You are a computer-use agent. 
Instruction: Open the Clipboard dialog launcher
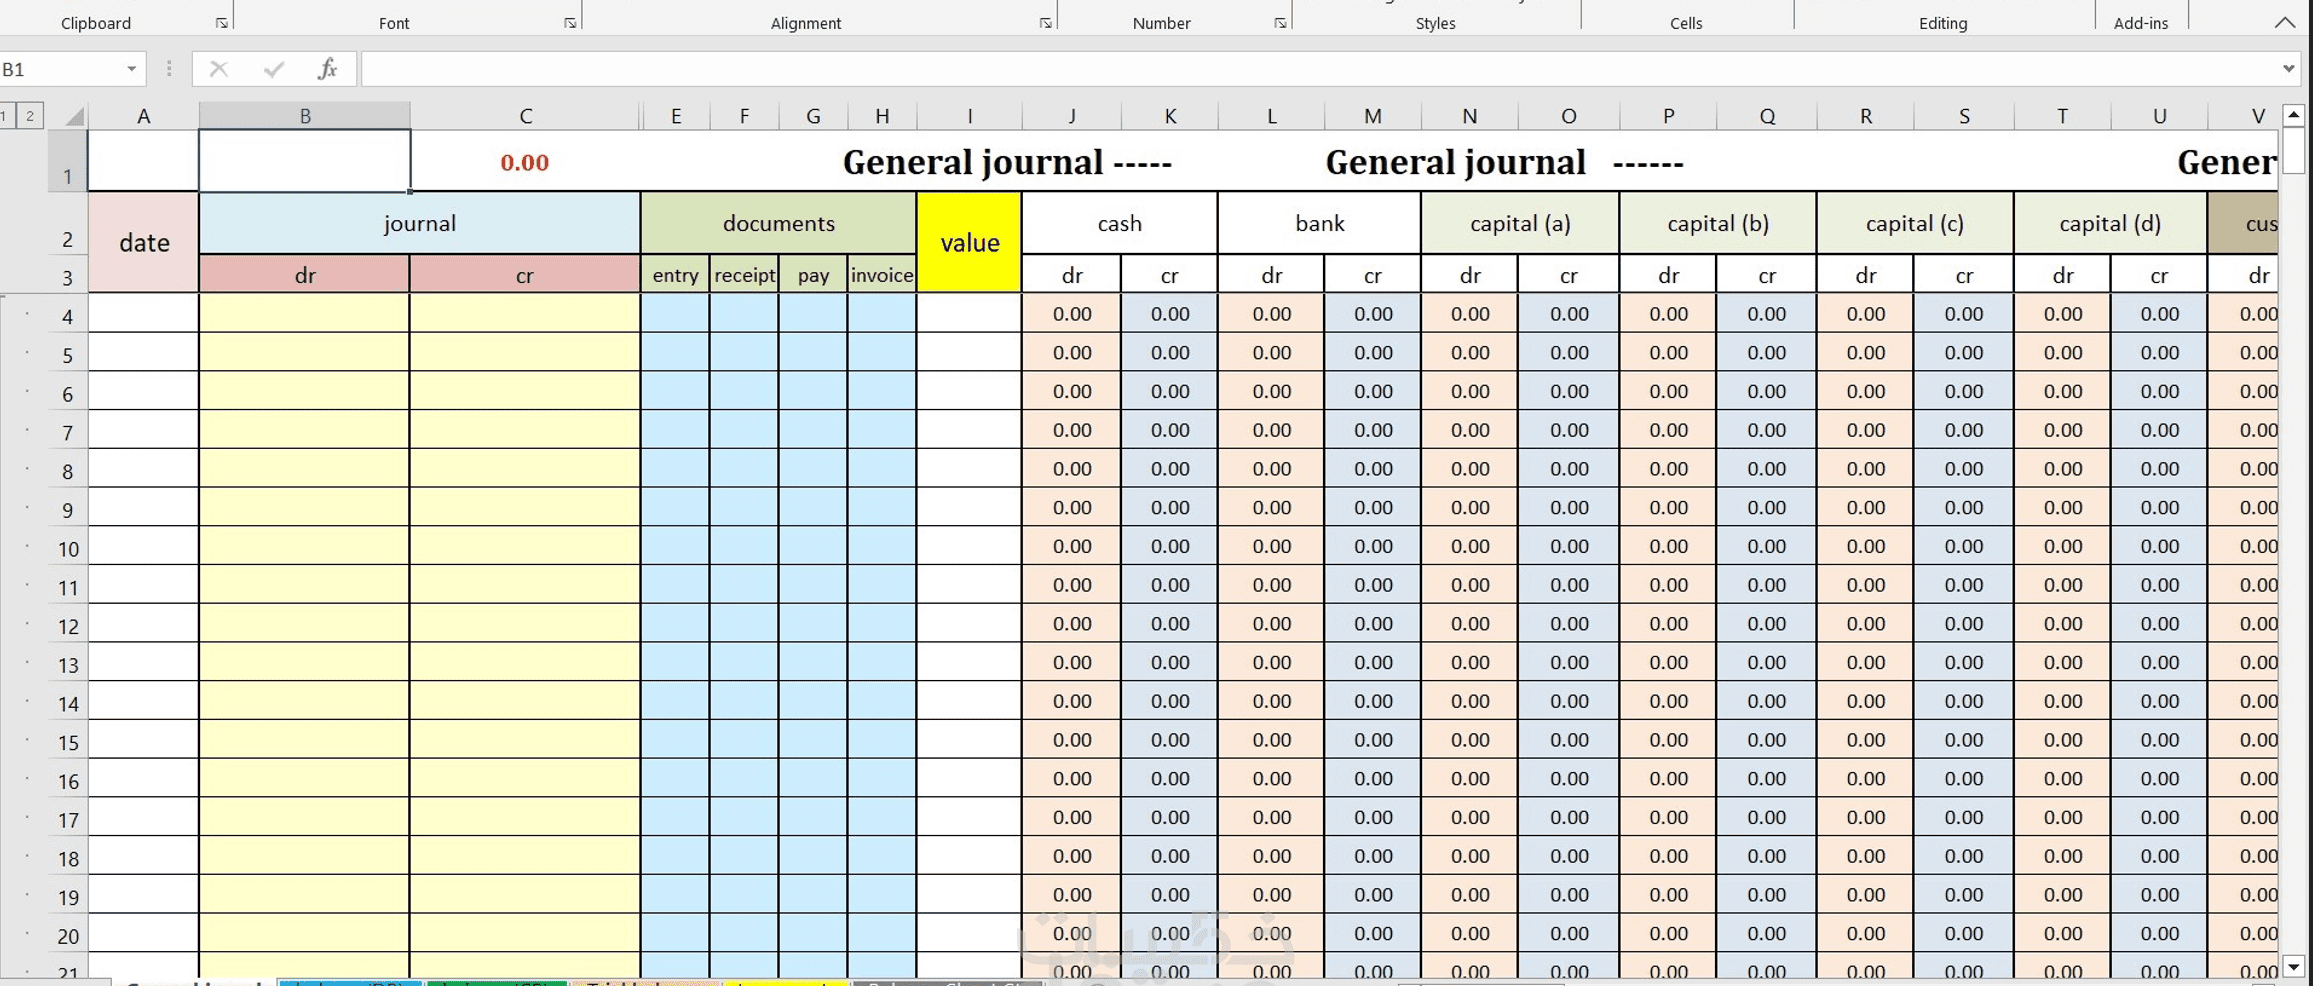pyautogui.click(x=221, y=23)
